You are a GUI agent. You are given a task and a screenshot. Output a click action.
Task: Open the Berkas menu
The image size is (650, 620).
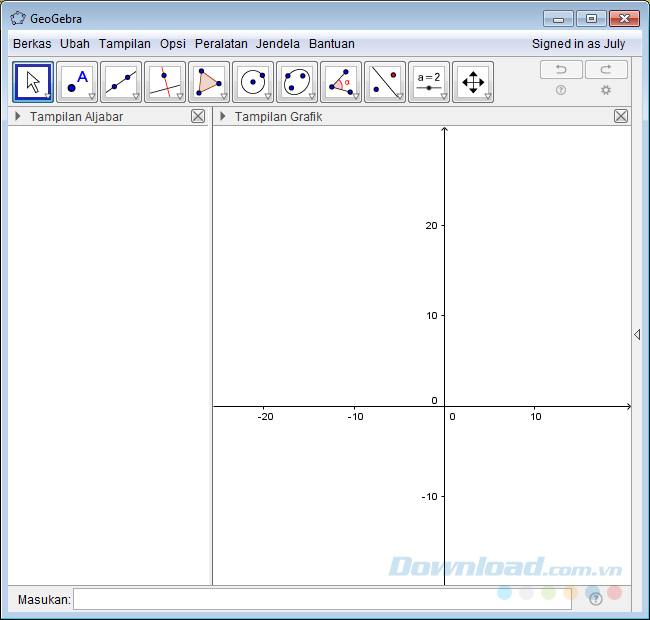(x=32, y=44)
